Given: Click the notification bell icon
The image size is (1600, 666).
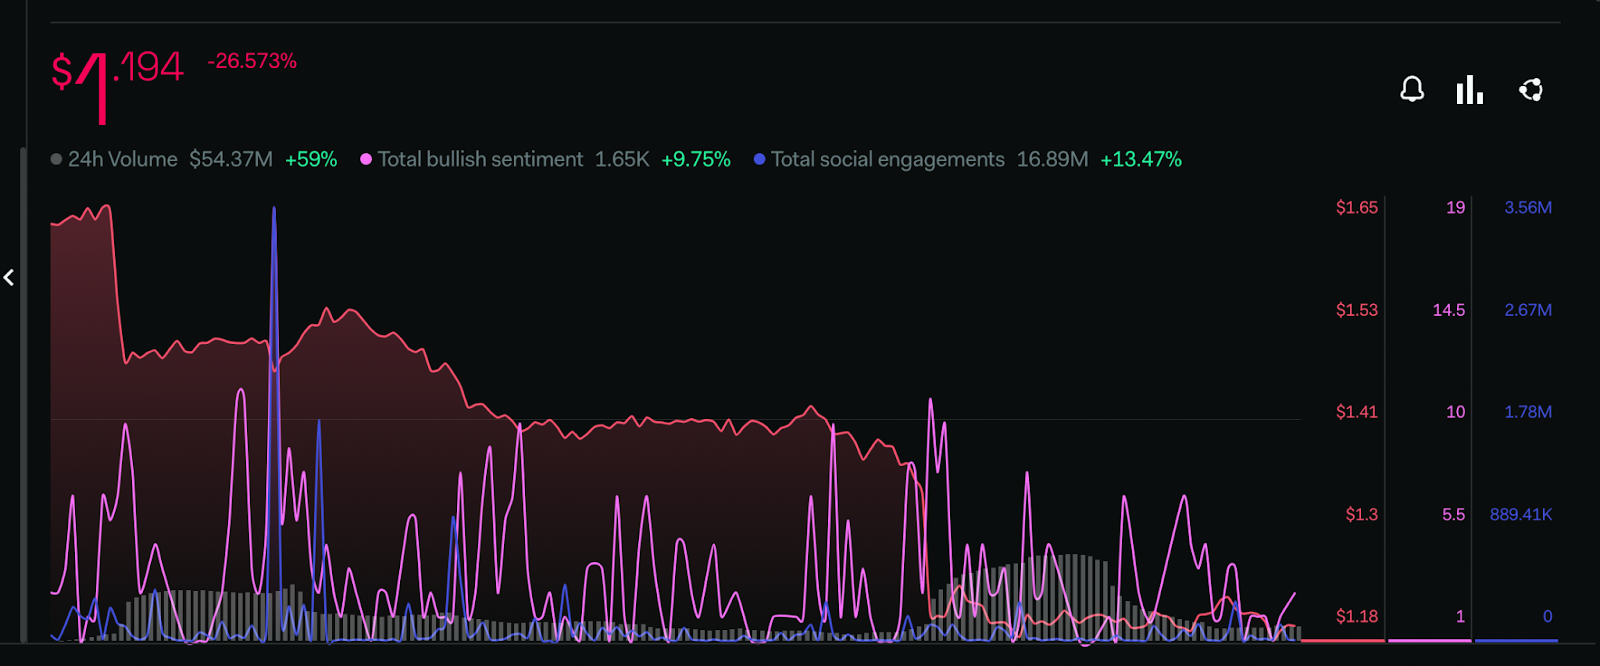Looking at the screenshot, I should click(x=1412, y=89).
